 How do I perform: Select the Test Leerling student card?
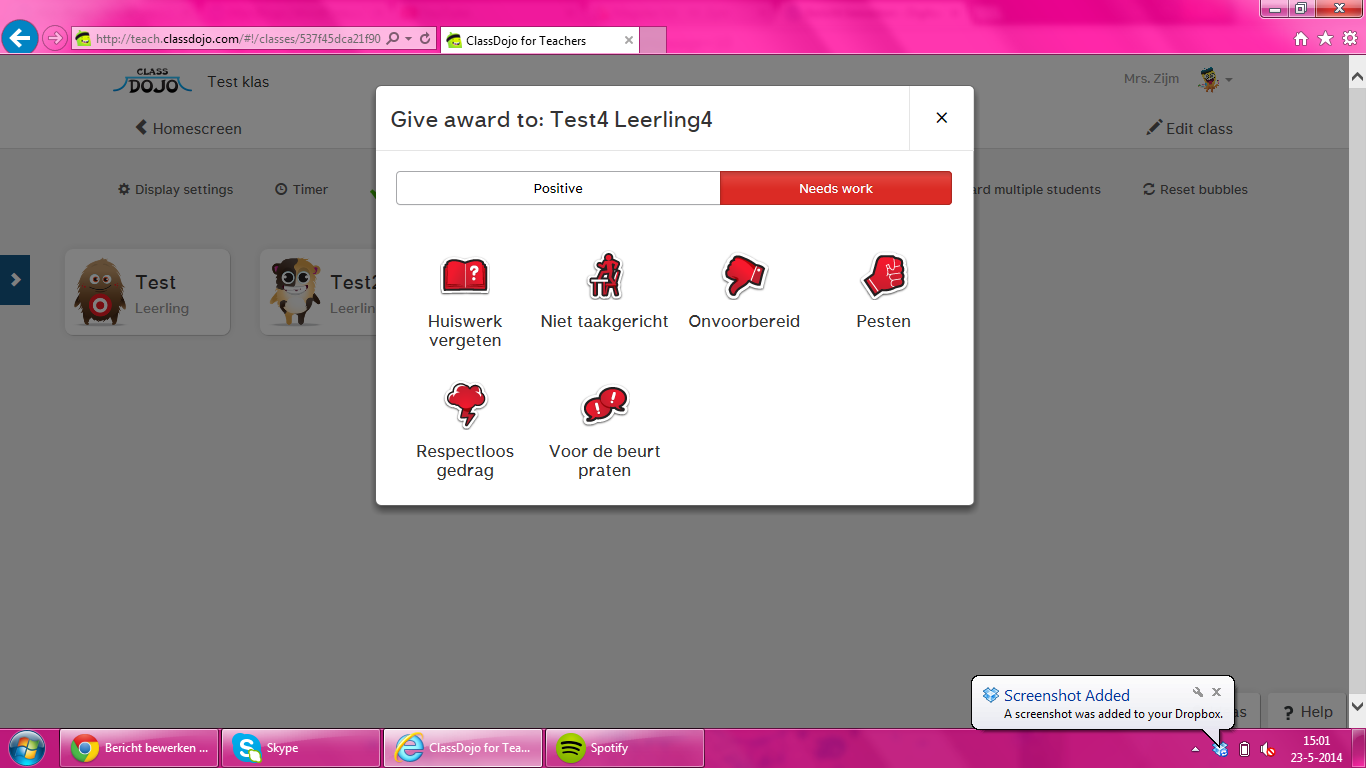148,292
